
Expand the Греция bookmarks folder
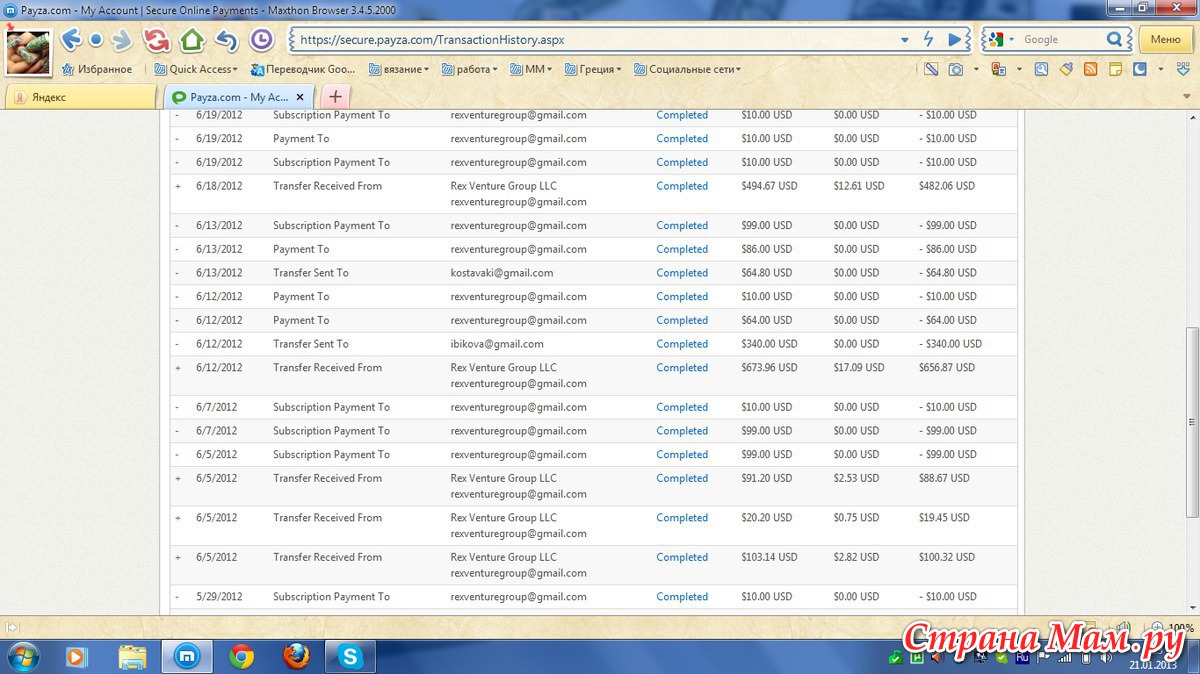tap(593, 69)
